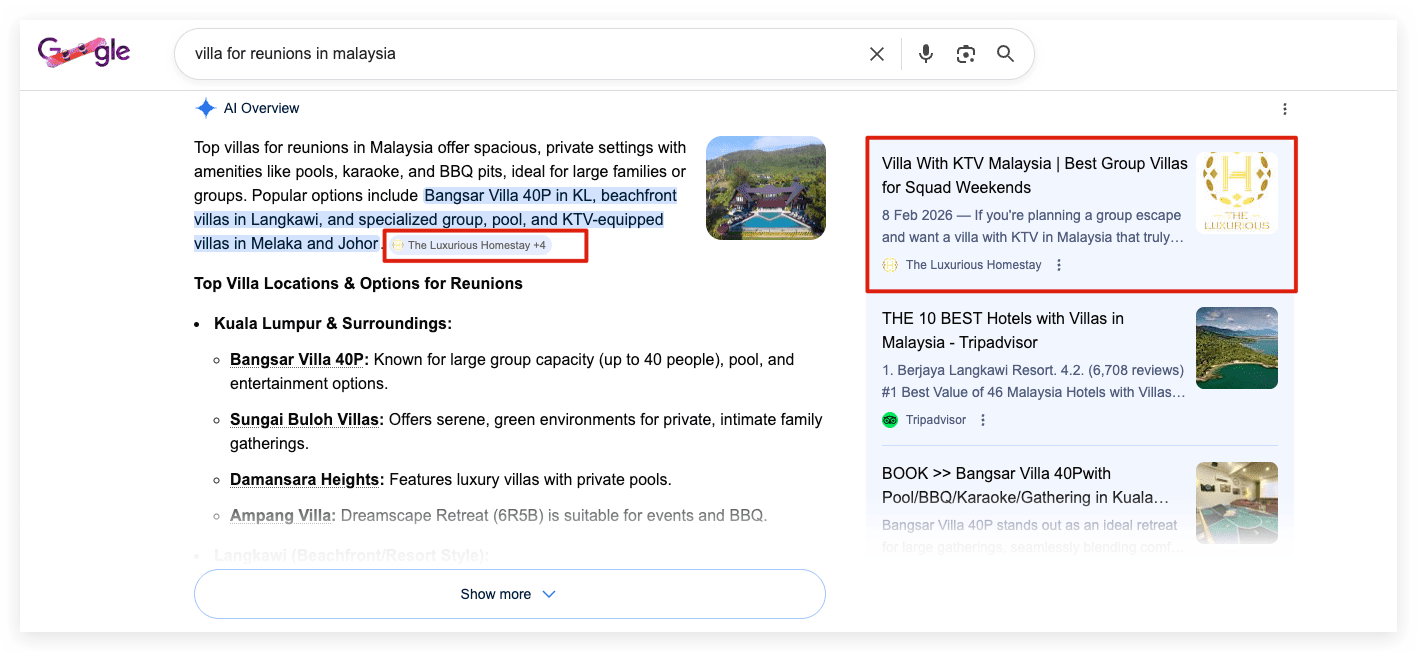Screen dimensions: 1417x652
Task: Click the magnifier search icon
Action: [x=1005, y=54]
